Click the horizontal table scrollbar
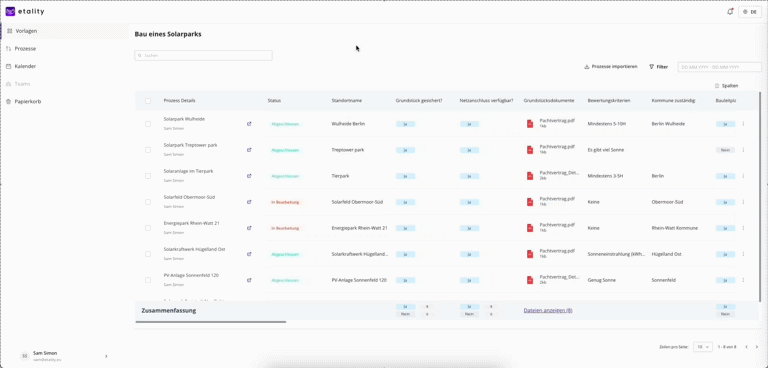Viewport: 768px width, 368px height. [211, 322]
